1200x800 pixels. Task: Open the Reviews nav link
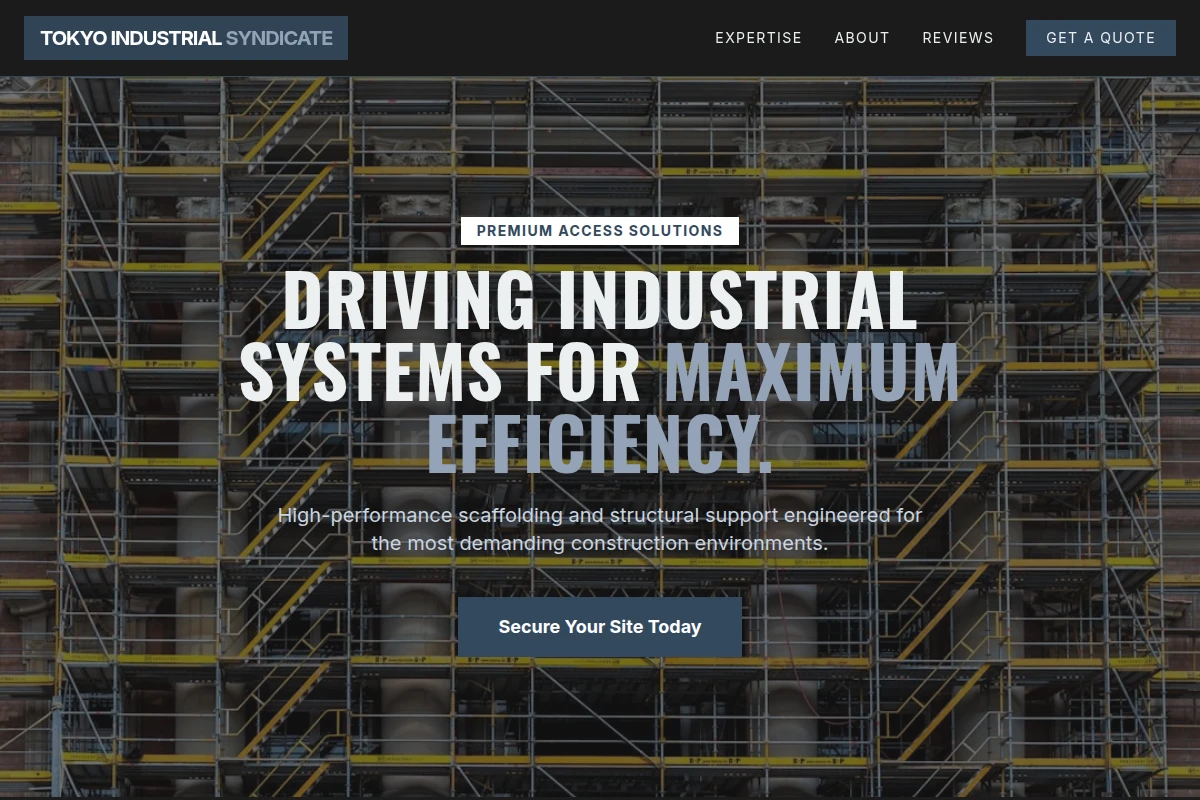(x=958, y=38)
